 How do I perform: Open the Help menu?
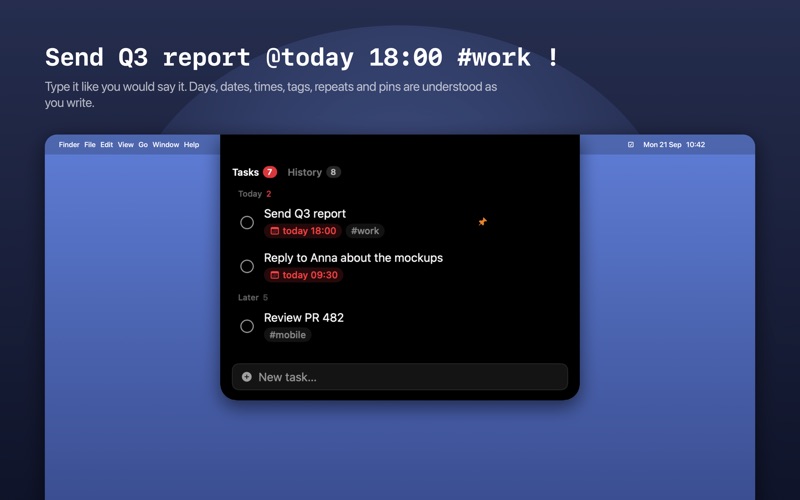pyautogui.click(x=191, y=145)
